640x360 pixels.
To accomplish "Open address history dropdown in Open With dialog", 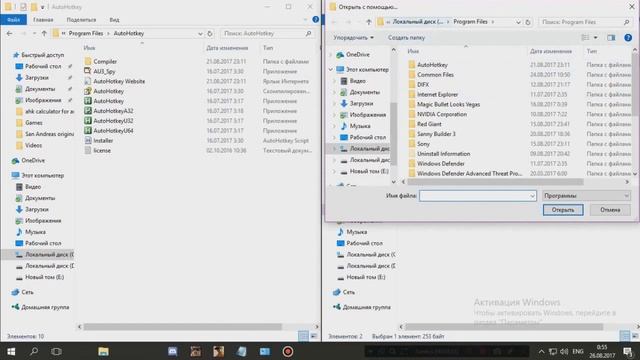I will [518, 22].
